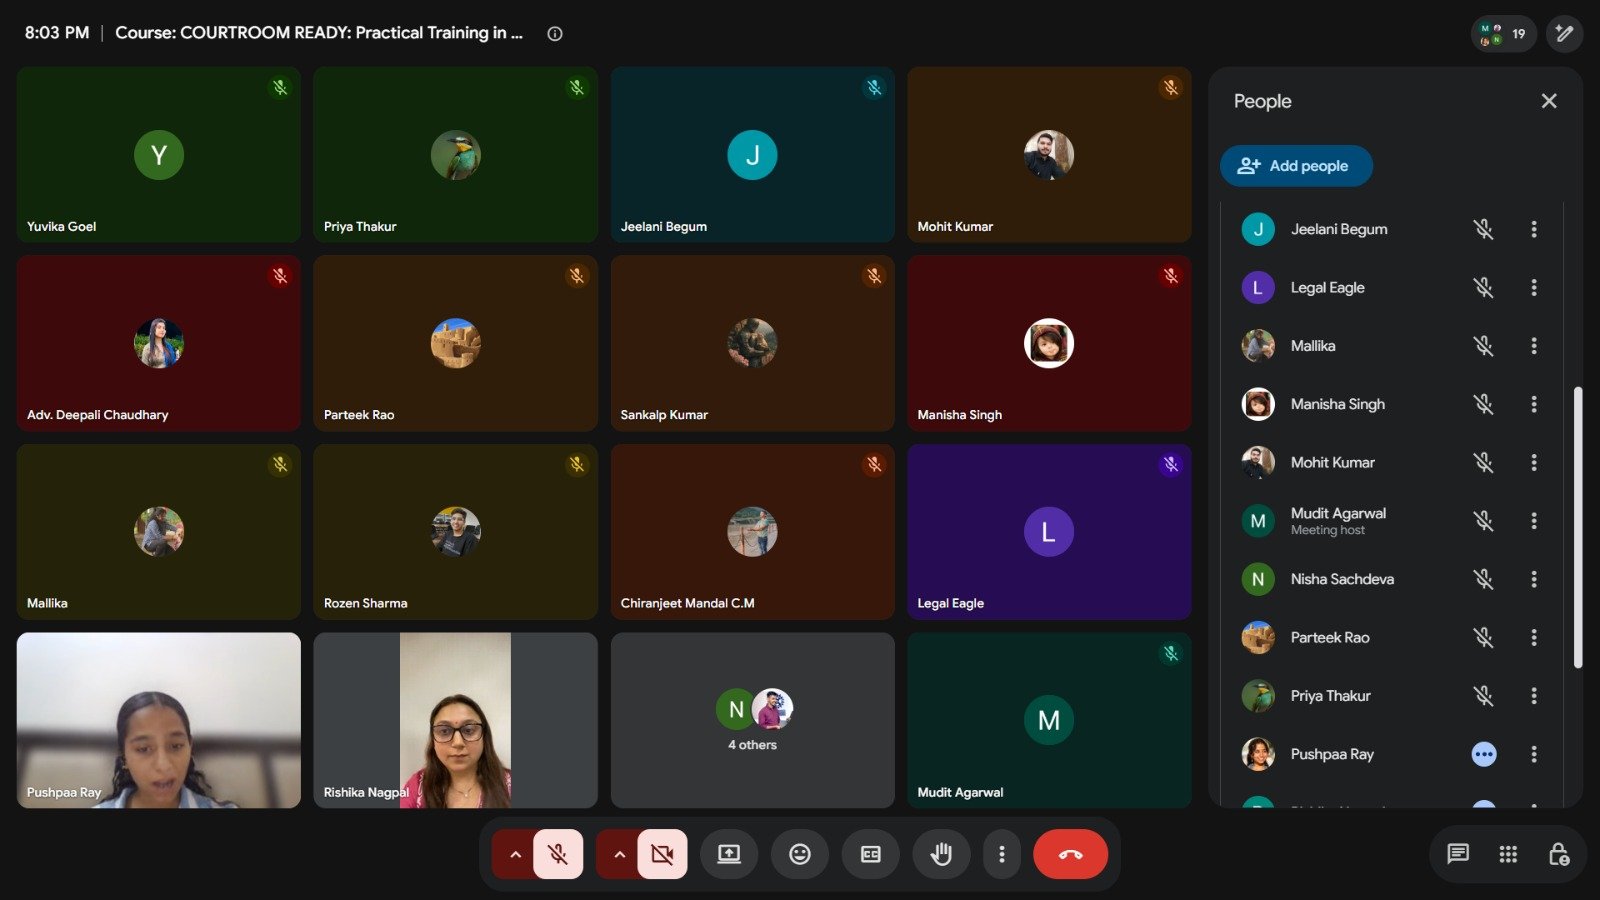1600x900 pixels.
Task: Mute Mallika in People list
Action: (1483, 346)
